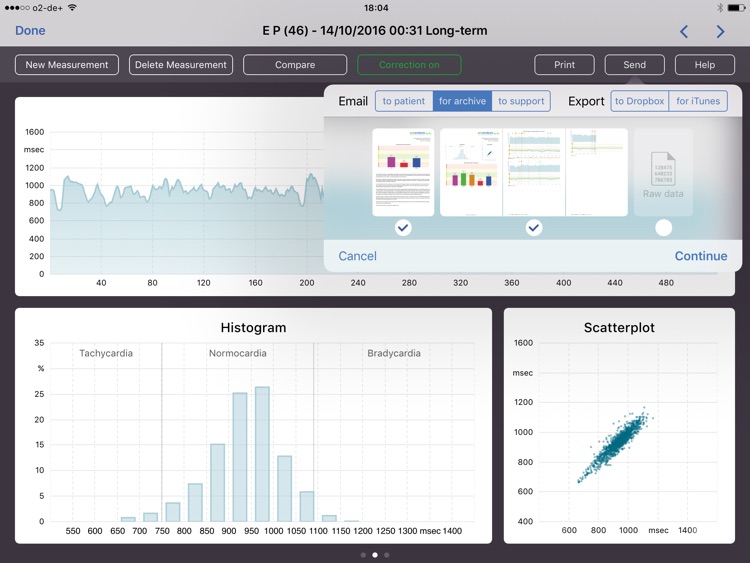
Task: Uncheck the three-page report checkmark
Action: tap(534, 228)
